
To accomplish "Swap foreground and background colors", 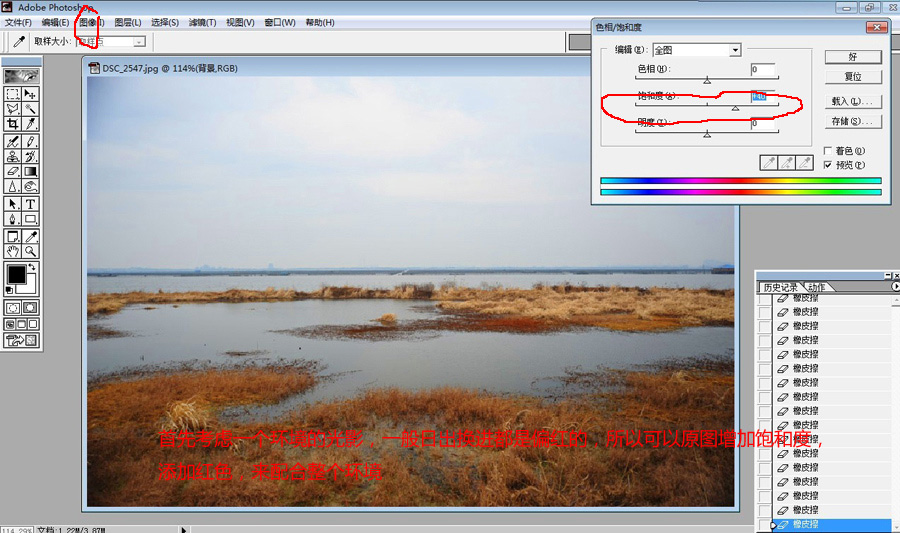I will (32, 267).
